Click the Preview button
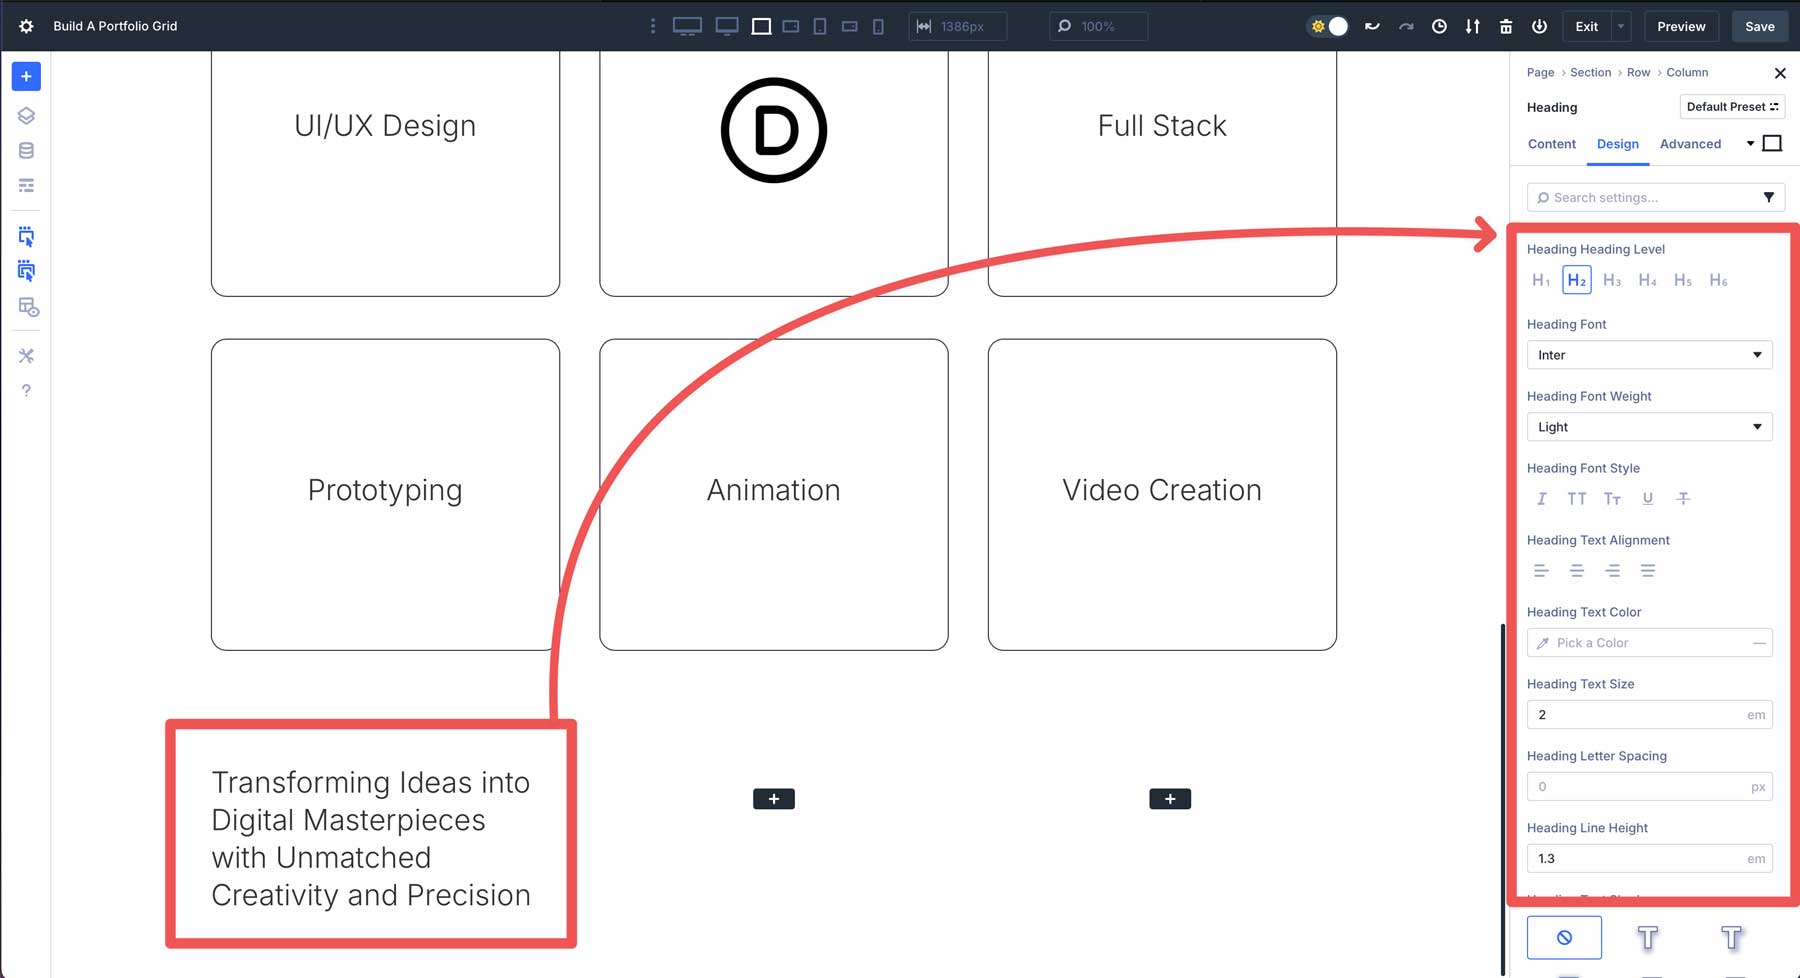This screenshot has width=1800, height=978. (x=1681, y=26)
